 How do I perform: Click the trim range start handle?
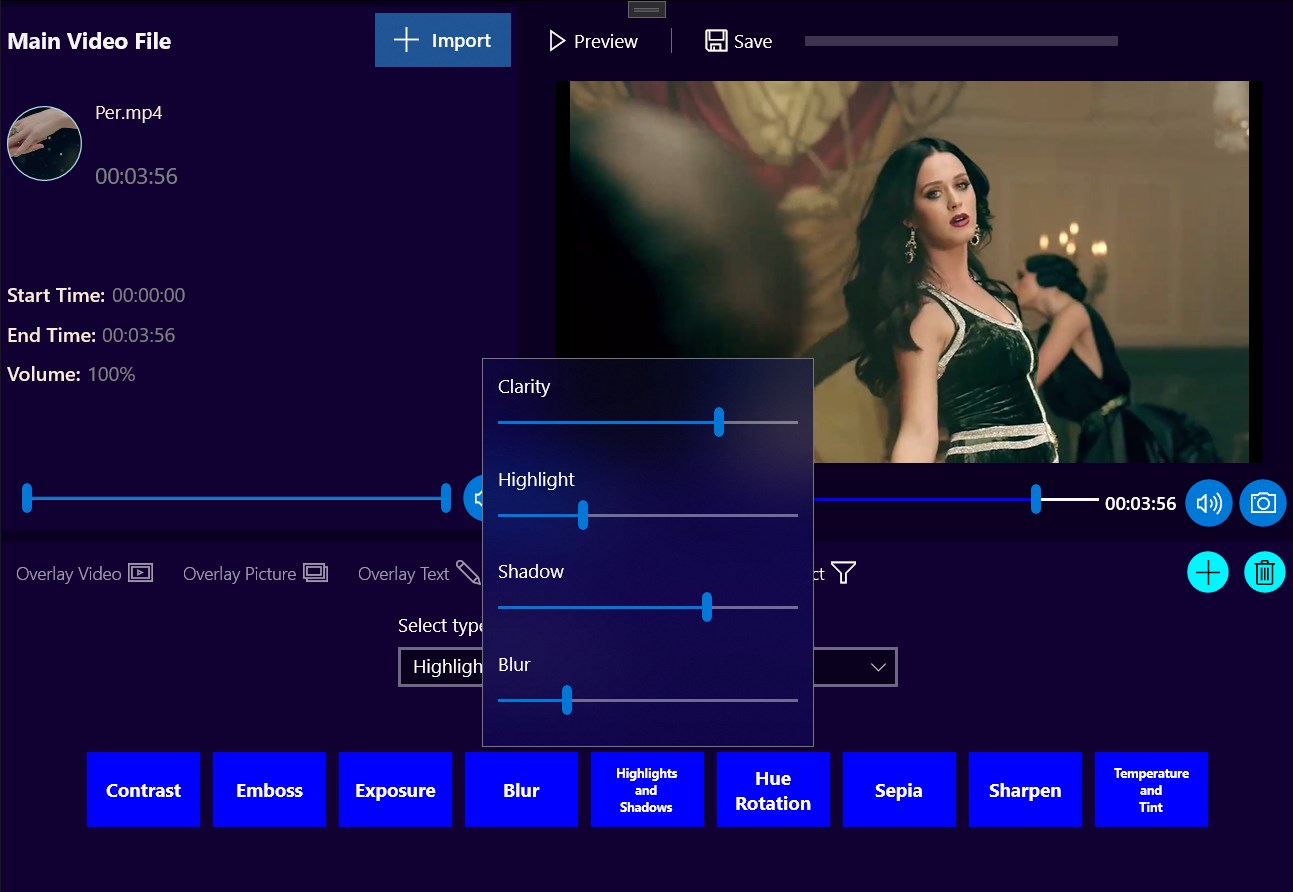27,498
